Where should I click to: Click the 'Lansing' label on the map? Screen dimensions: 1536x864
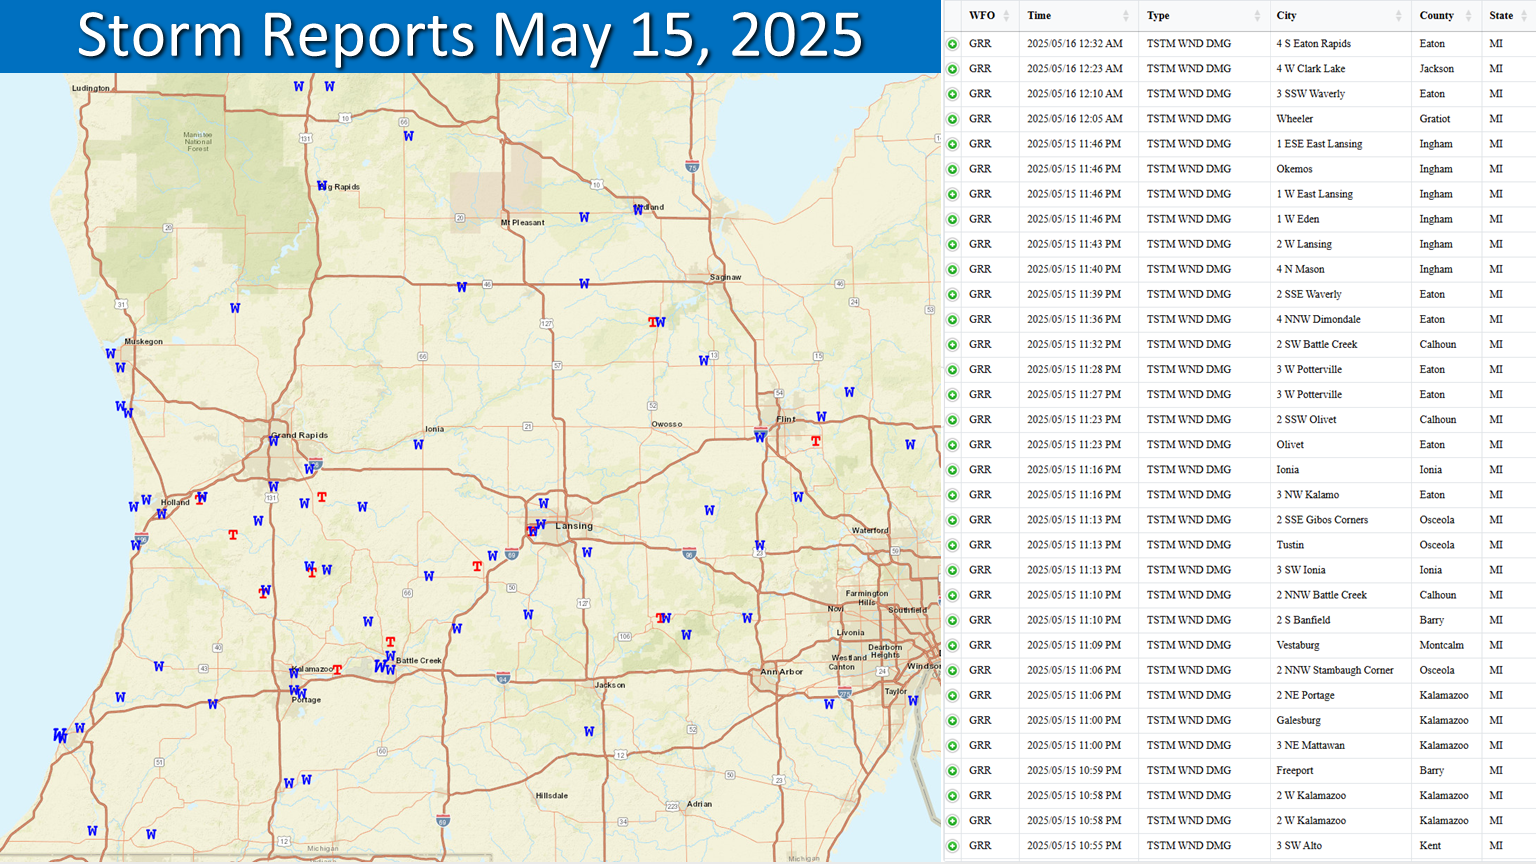click(574, 526)
